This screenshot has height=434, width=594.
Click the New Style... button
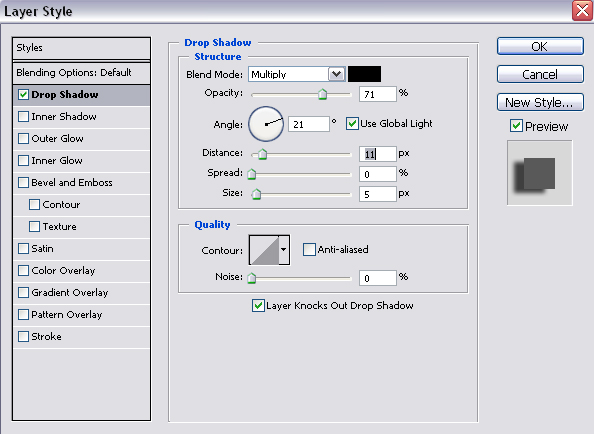(540, 102)
